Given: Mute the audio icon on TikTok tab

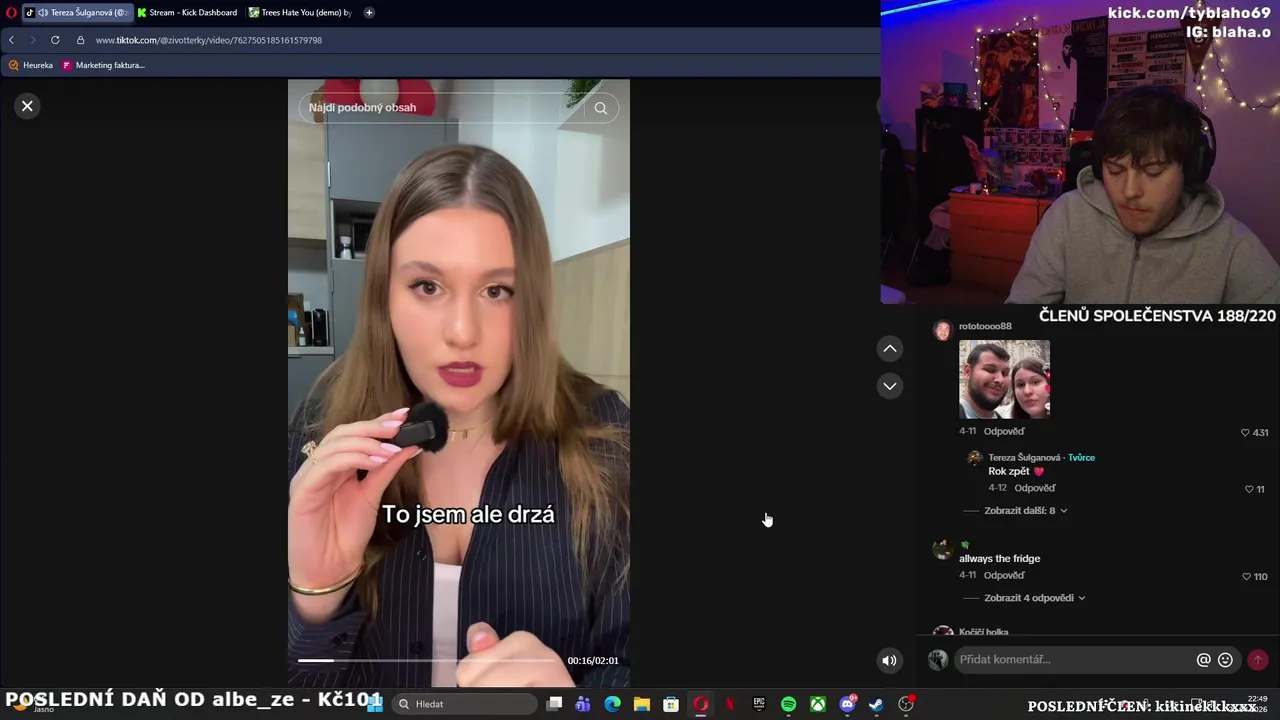Looking at the screenshot, I should [x=43, y=13].
